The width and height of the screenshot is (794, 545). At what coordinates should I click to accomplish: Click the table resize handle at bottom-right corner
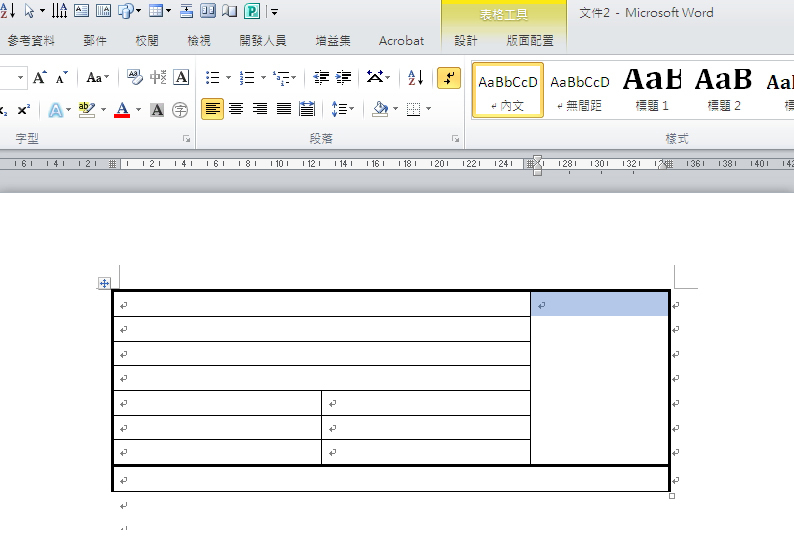point(672,496)
